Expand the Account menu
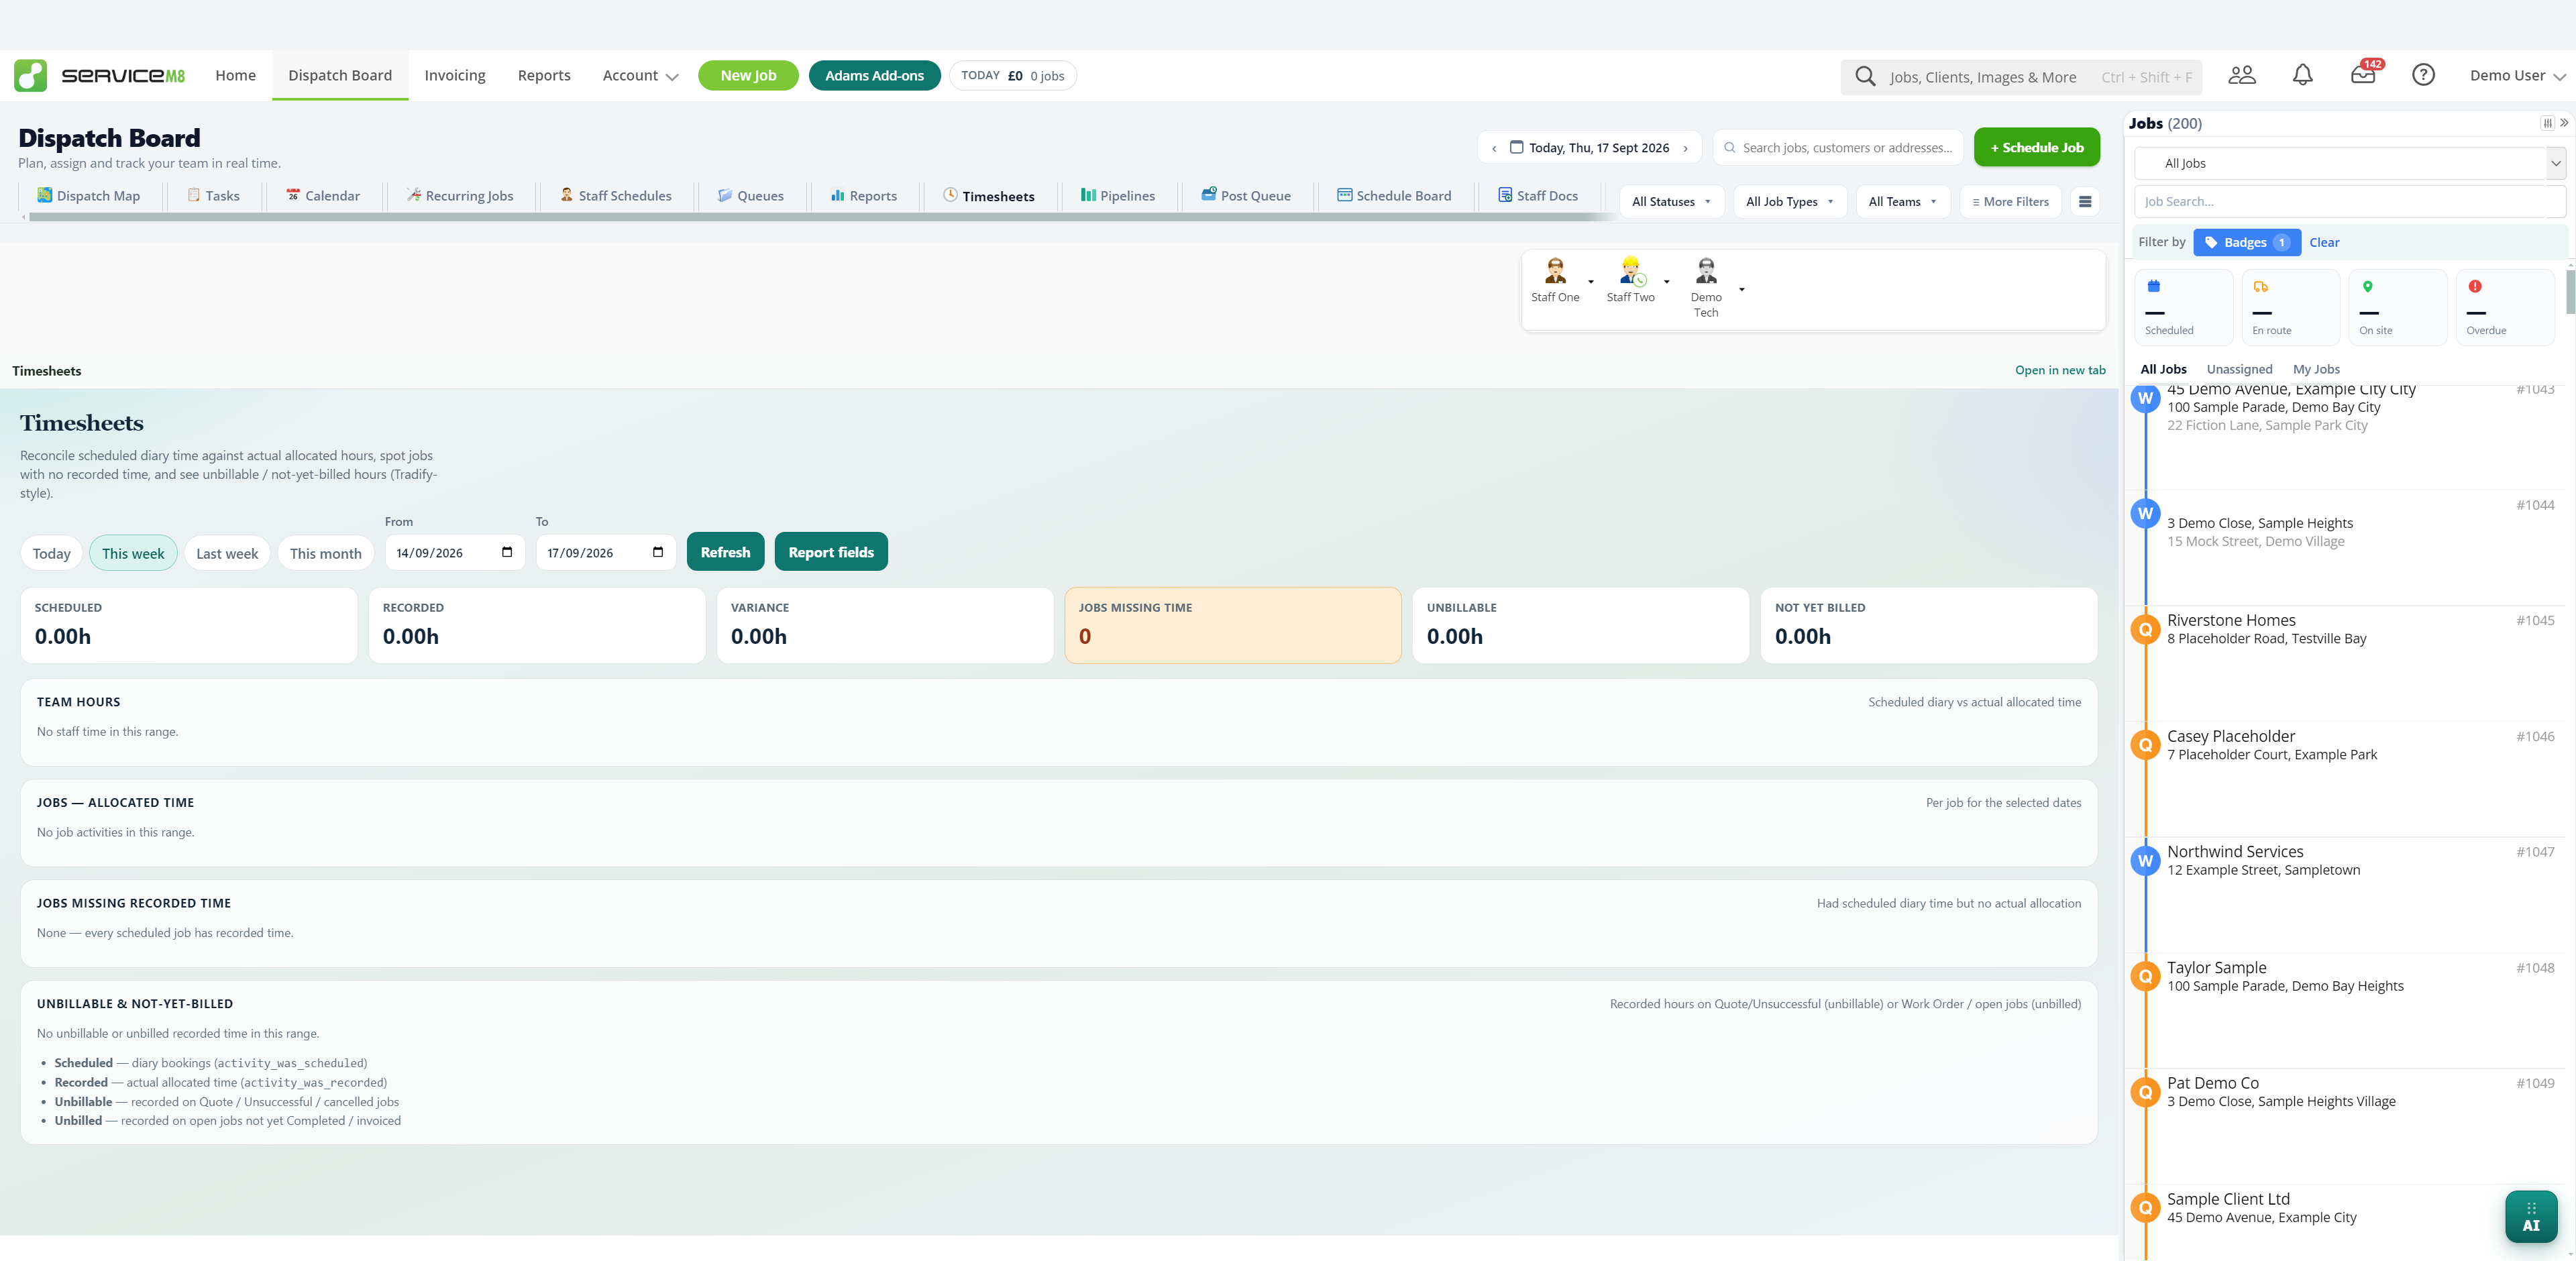Viewport: 2576px width, 1261px height. (640, 75)
